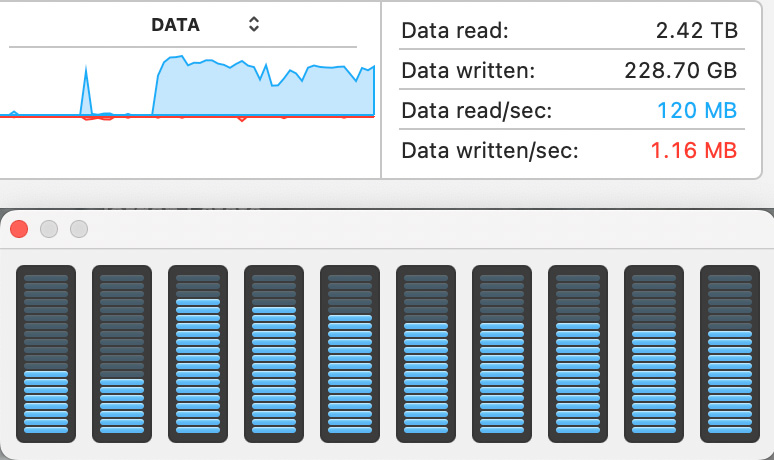
Task: Click the second CPU core usage bar
Action: pyautogui.click(x=122, y=354)
